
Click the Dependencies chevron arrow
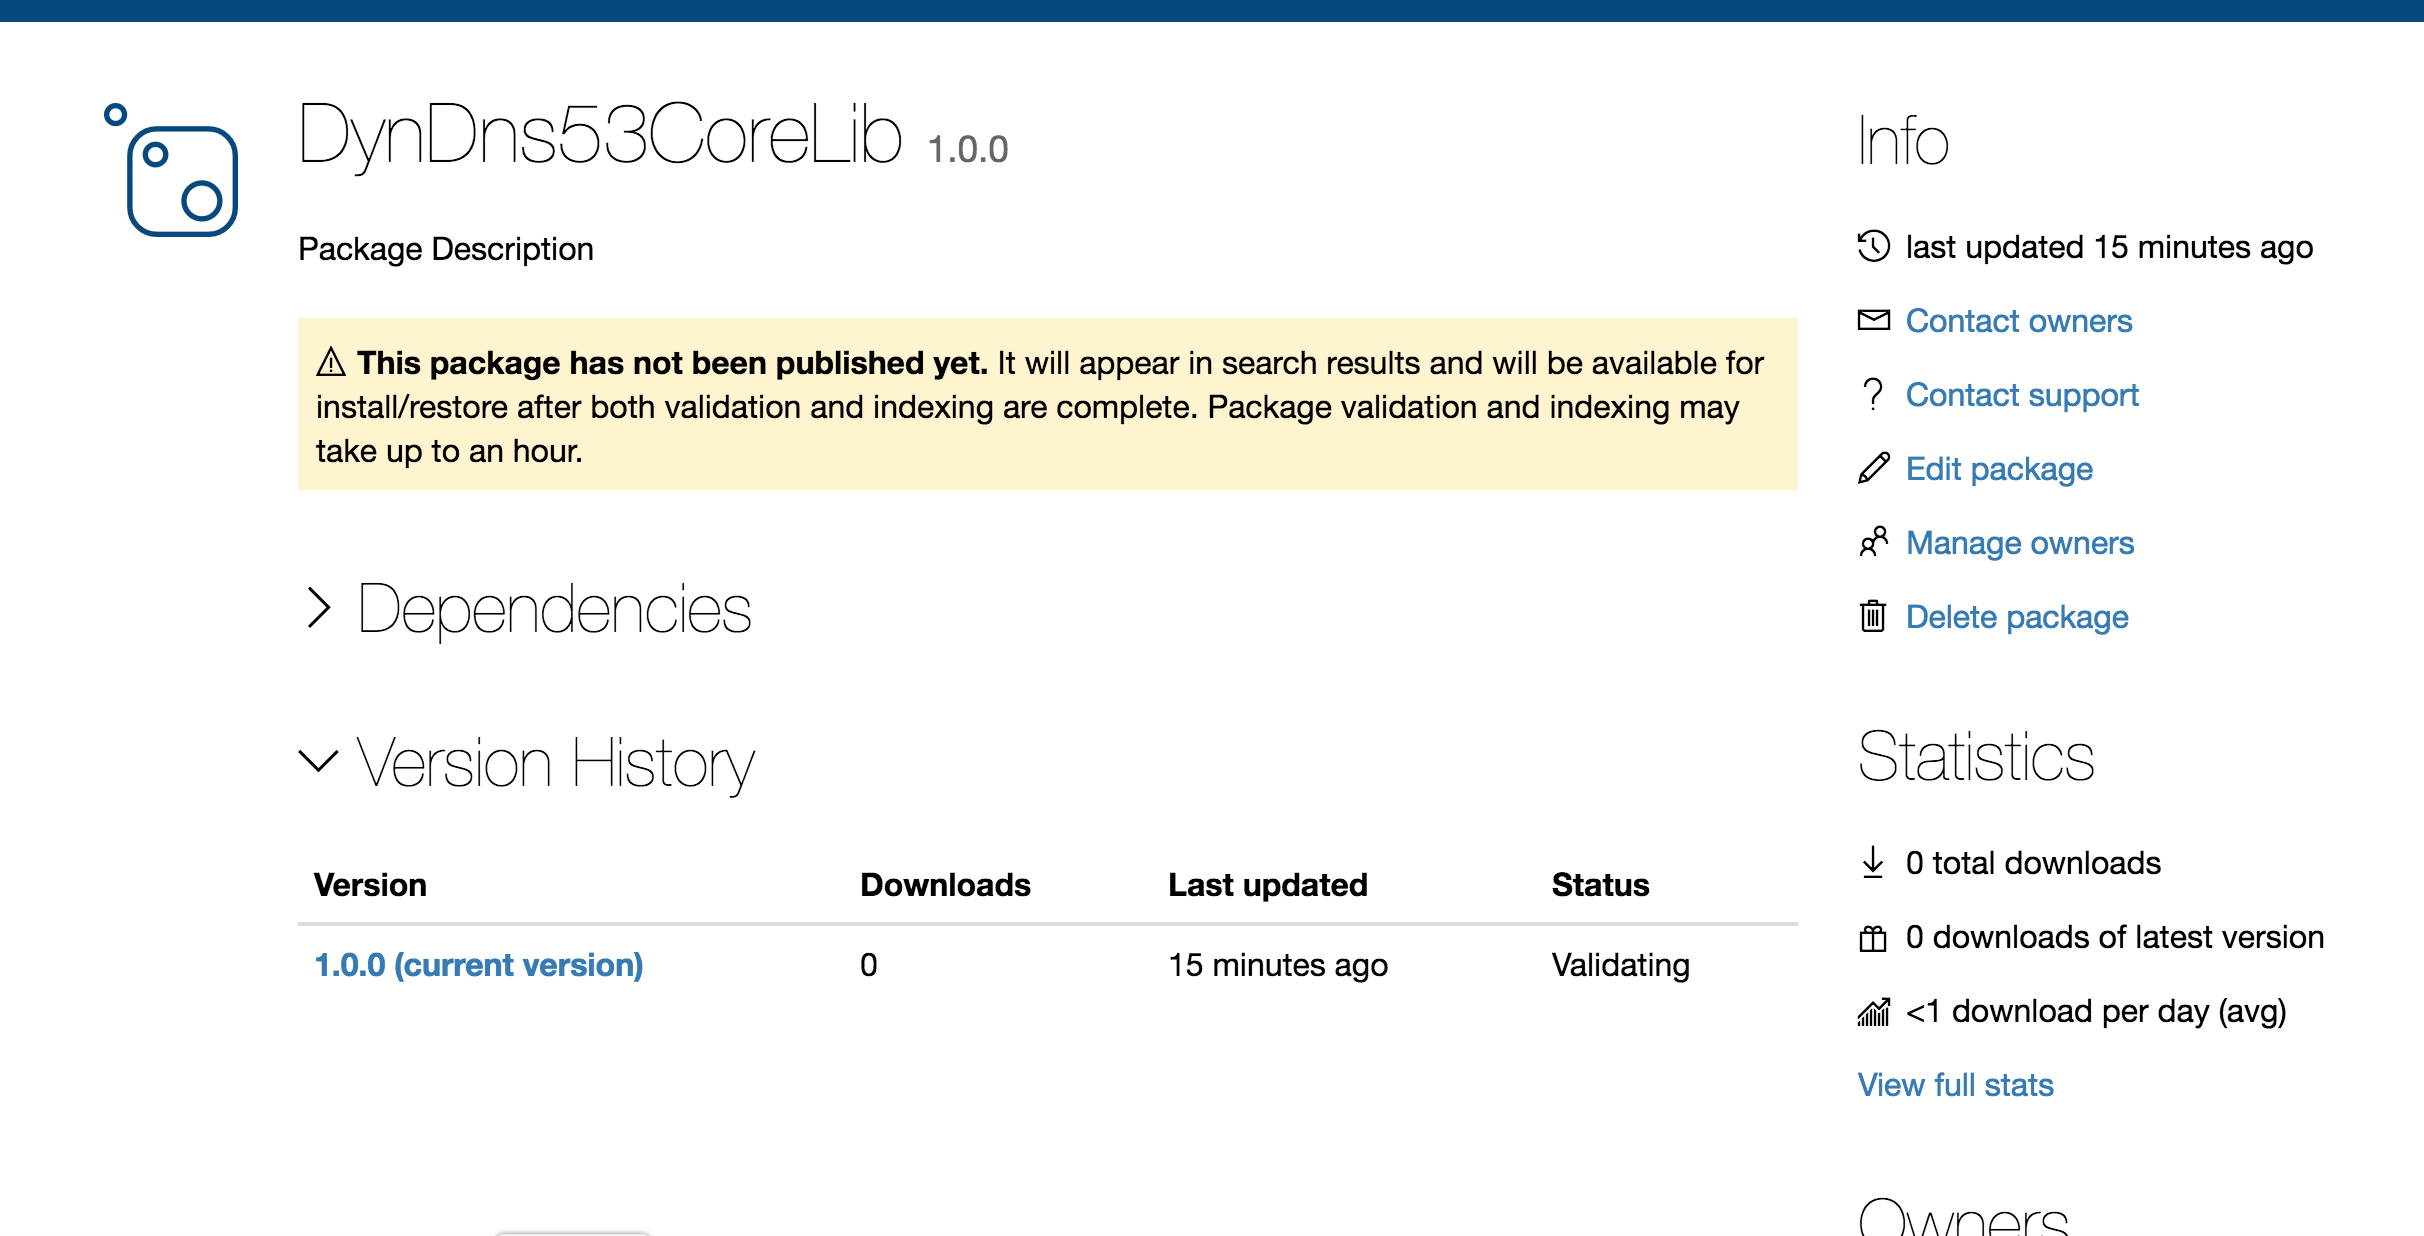tap(319, 608)
